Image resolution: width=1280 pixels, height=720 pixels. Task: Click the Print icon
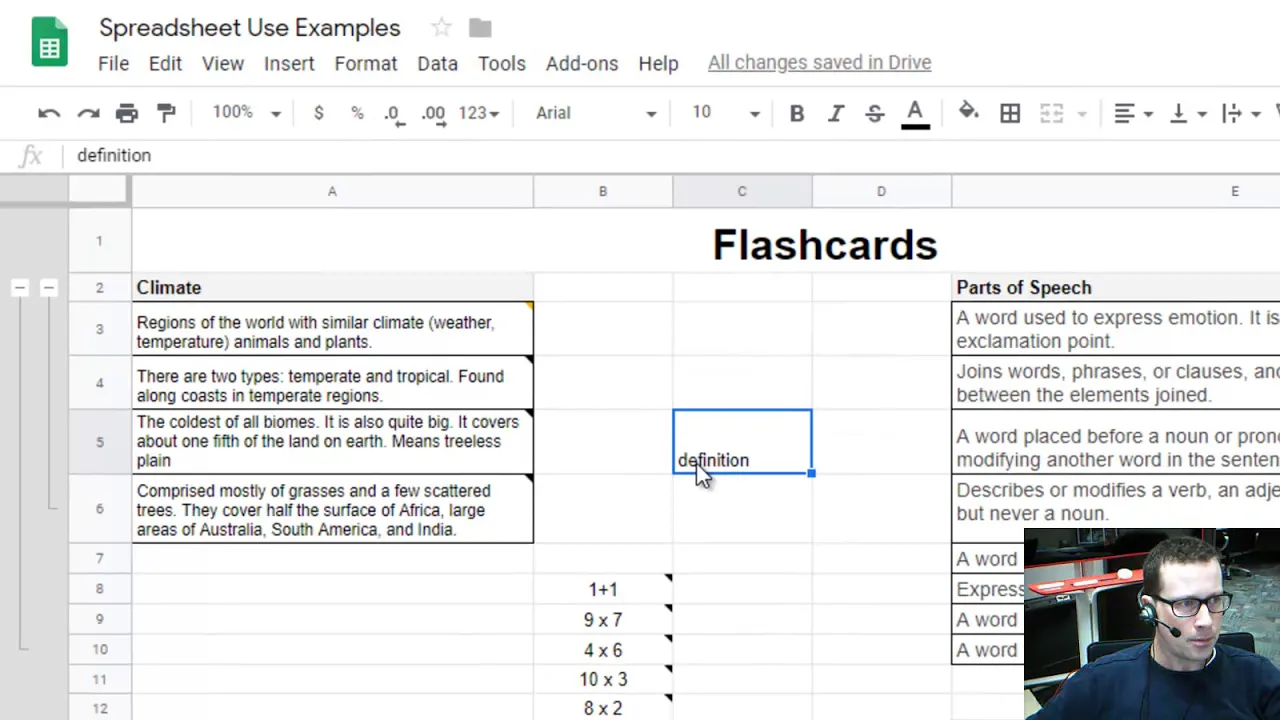127,113
